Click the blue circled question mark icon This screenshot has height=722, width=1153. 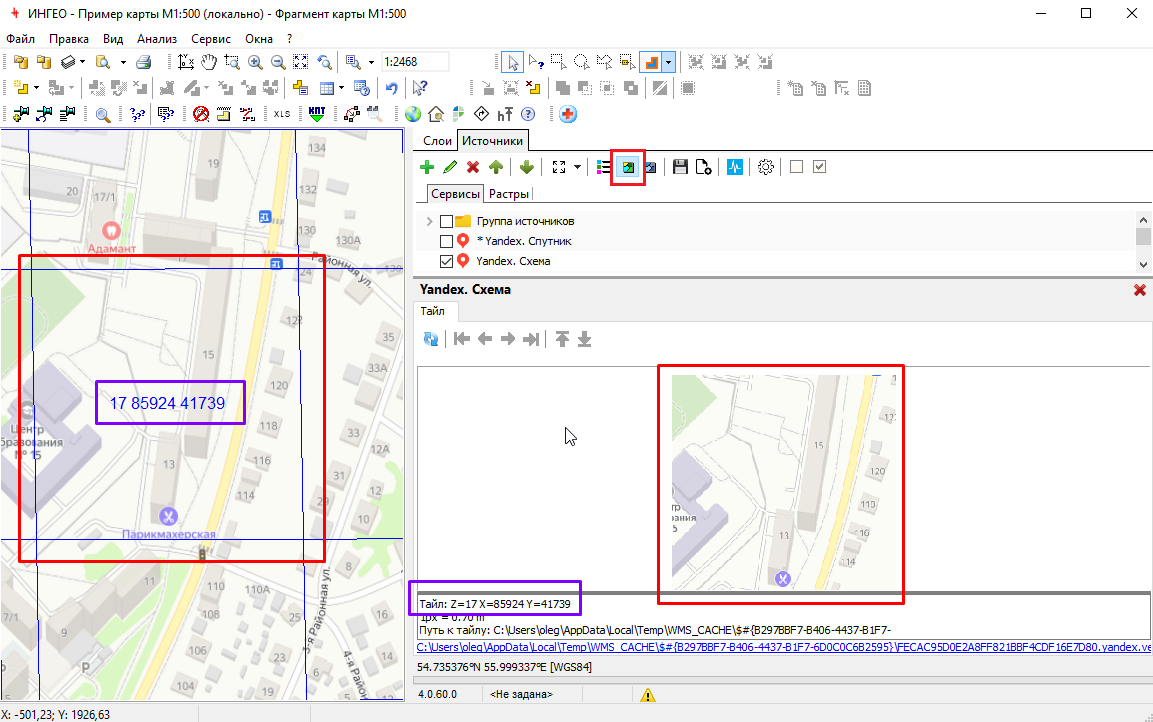(x=528, y=114)
